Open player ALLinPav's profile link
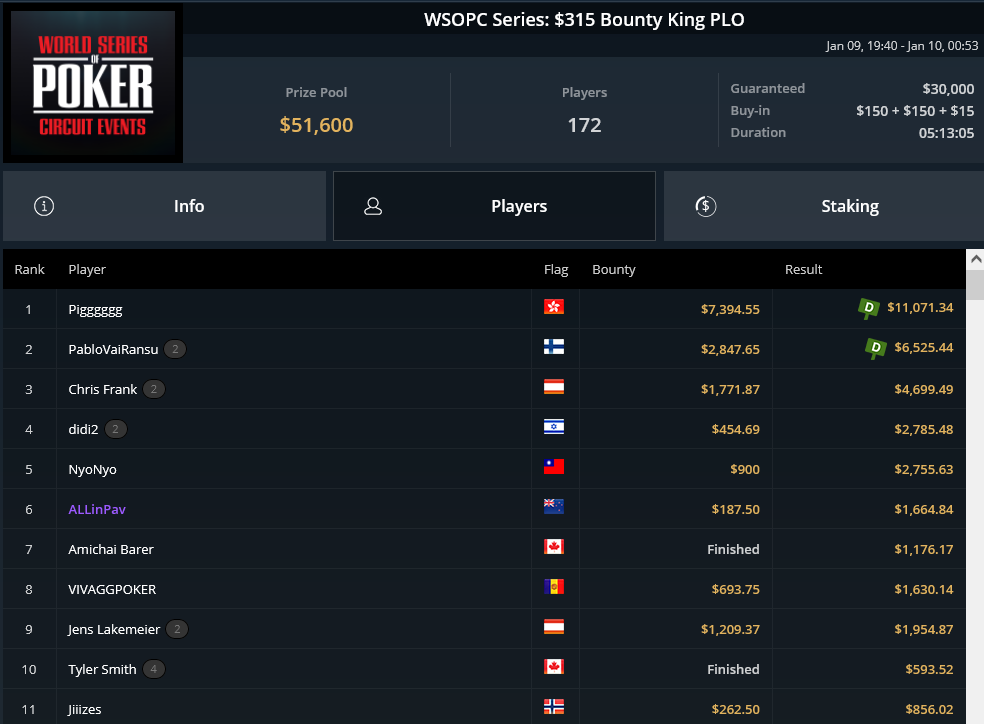984x724 pixels. [97, 509]
